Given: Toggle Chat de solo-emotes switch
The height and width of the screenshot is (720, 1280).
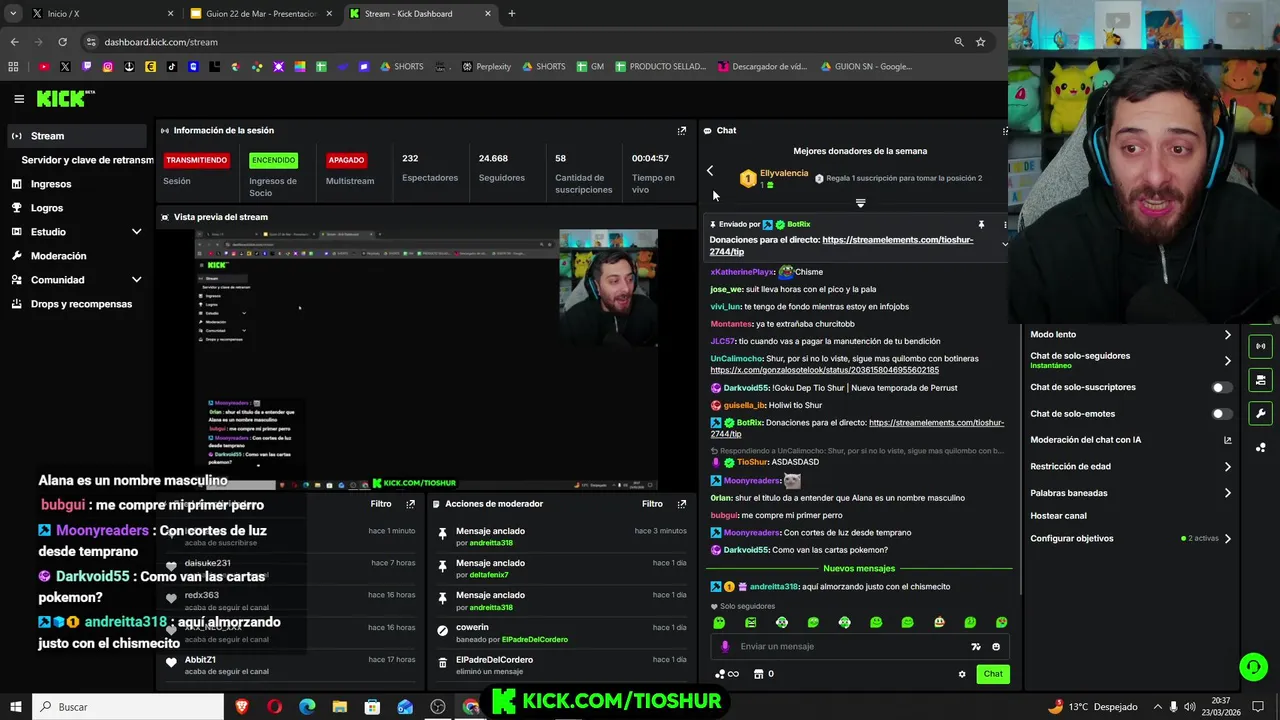Looking at the screenshot, I should [1221, 413].
